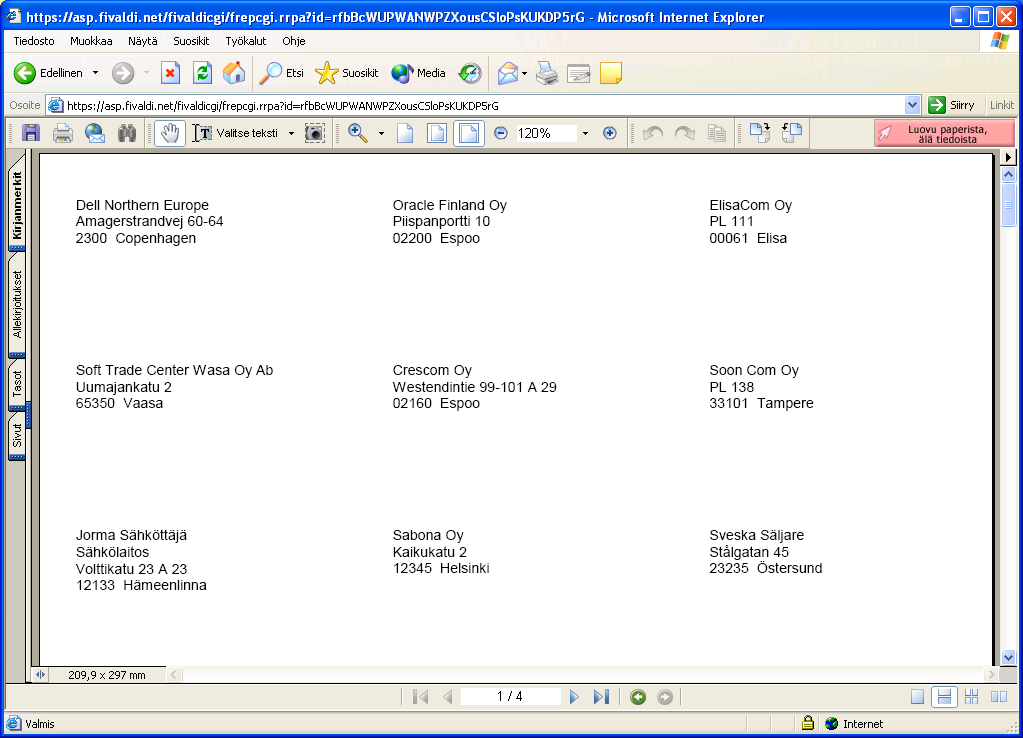
Task: Open the Suosikit menu
Action: [191, 41]
